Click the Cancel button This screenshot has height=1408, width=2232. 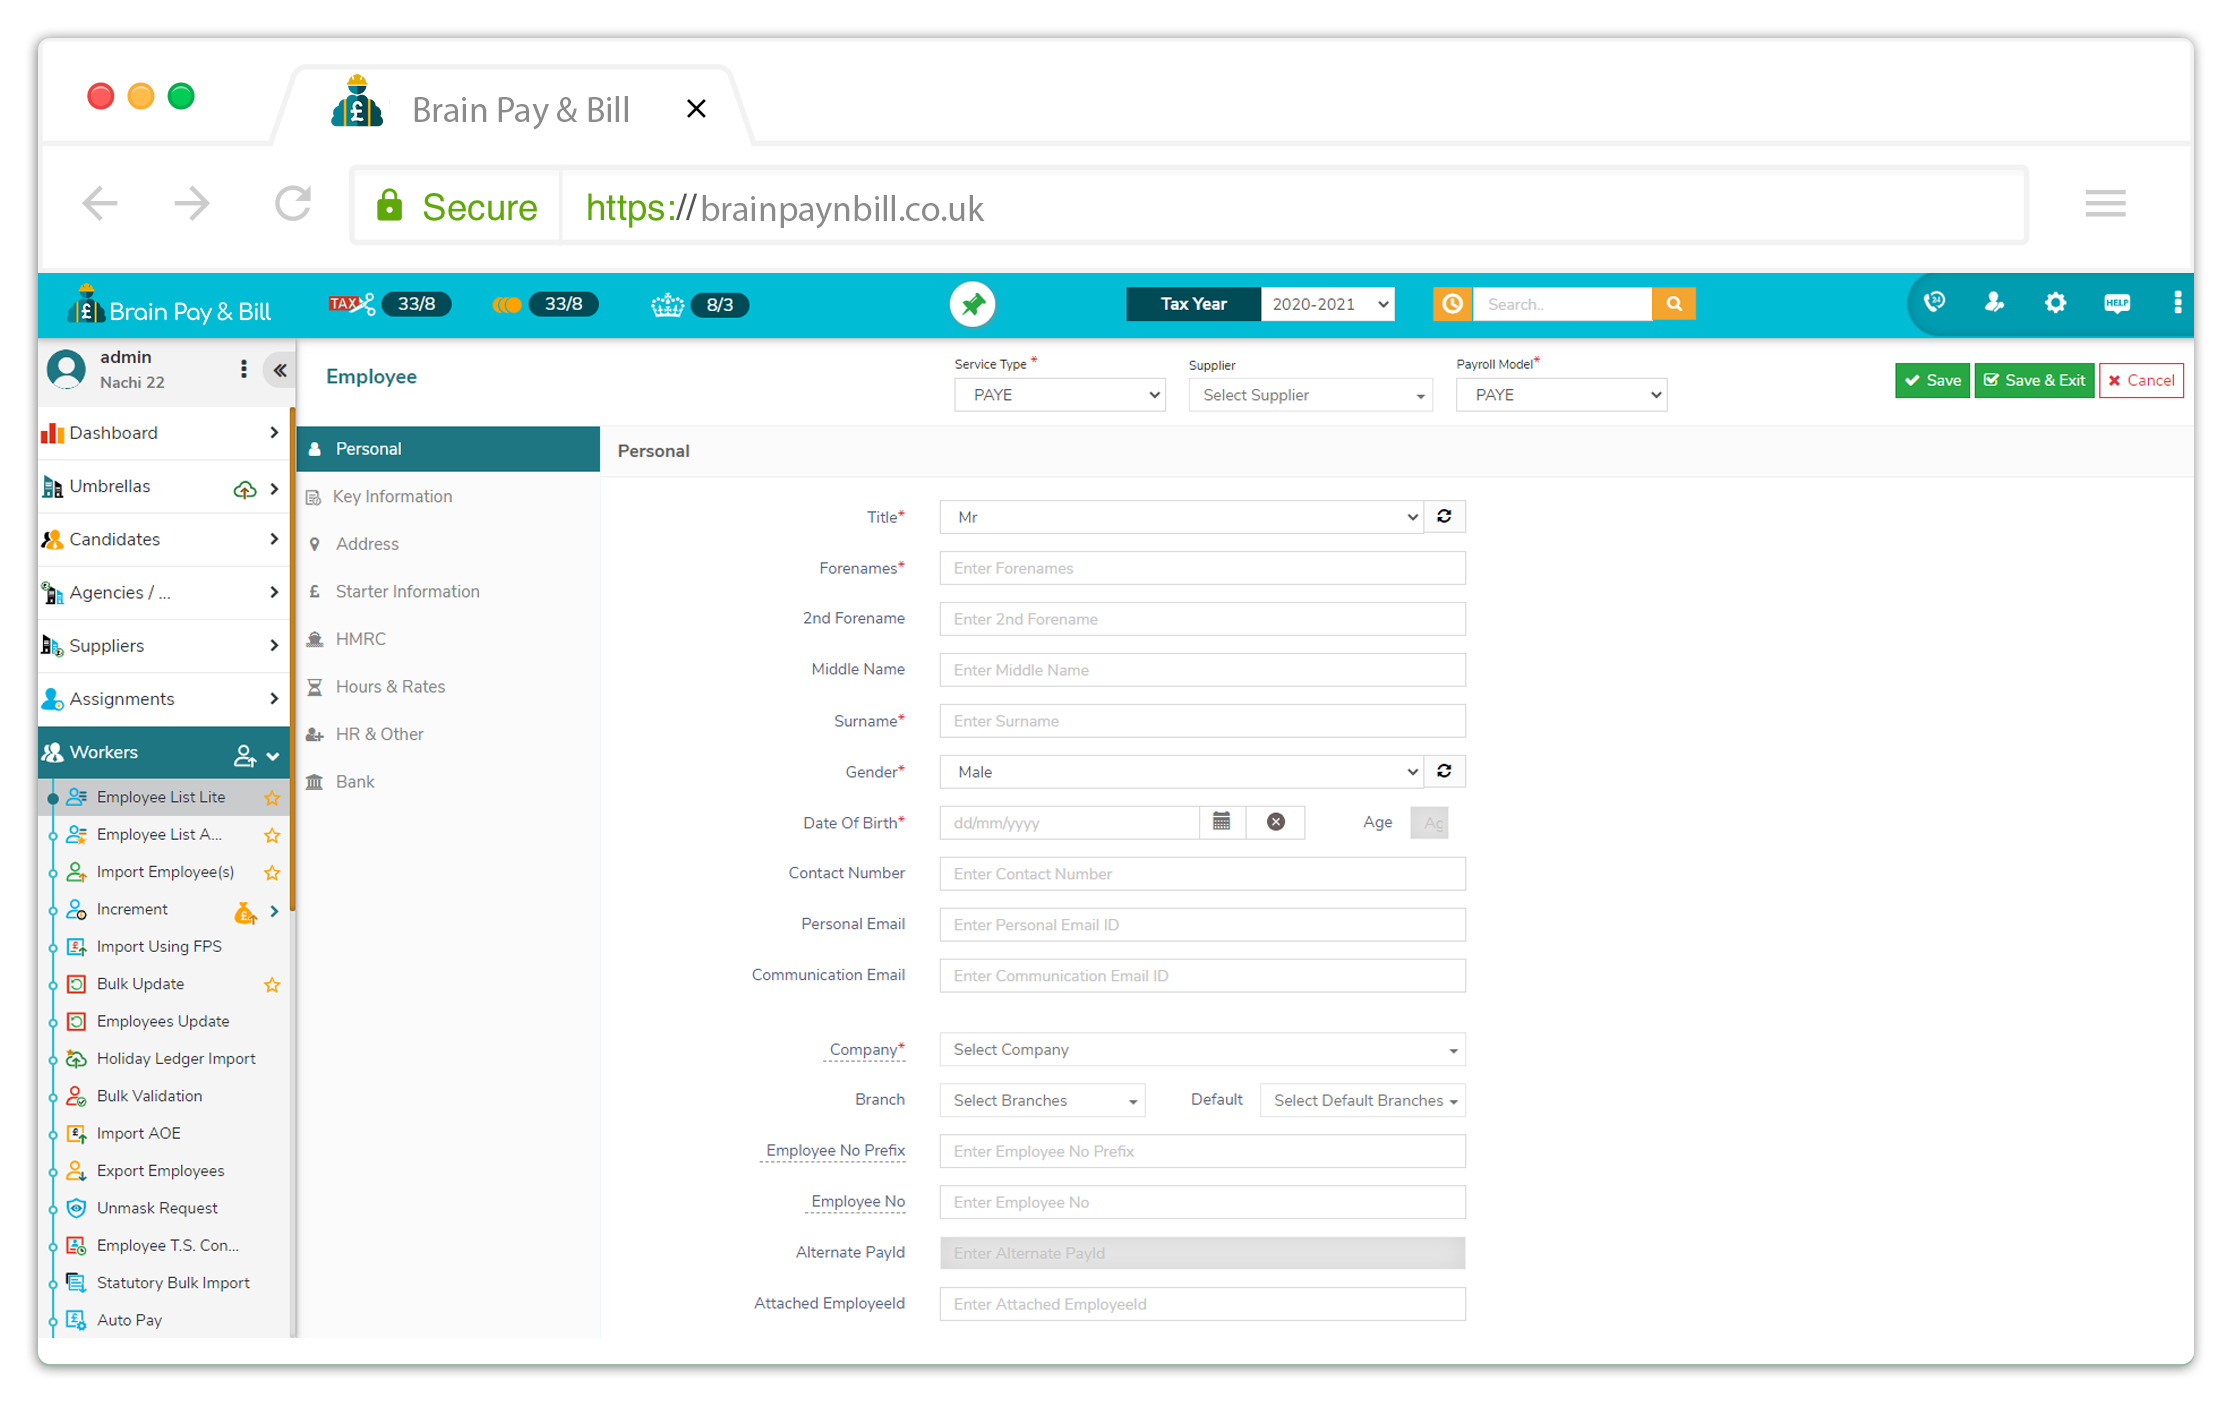[x=2141, y=381]
